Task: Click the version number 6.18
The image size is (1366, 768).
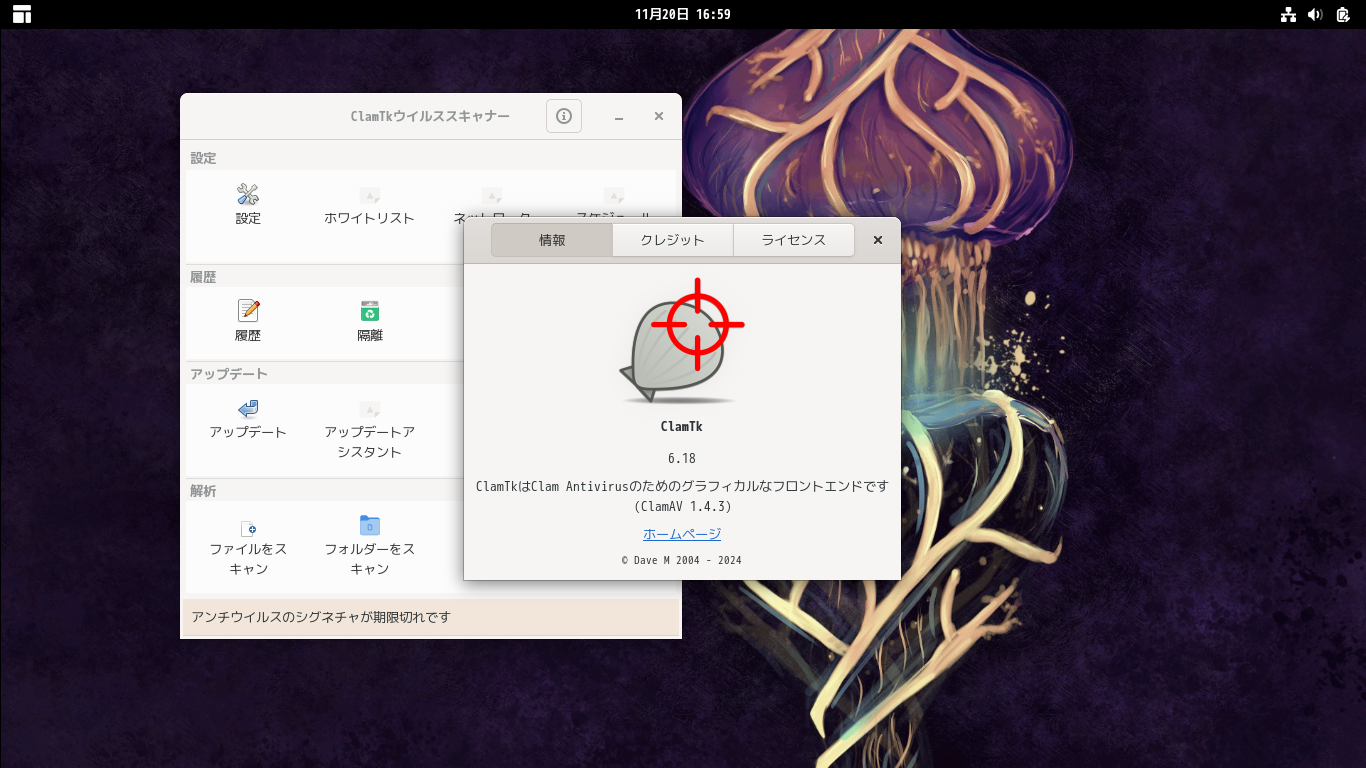Action: (x=682, y=458)
